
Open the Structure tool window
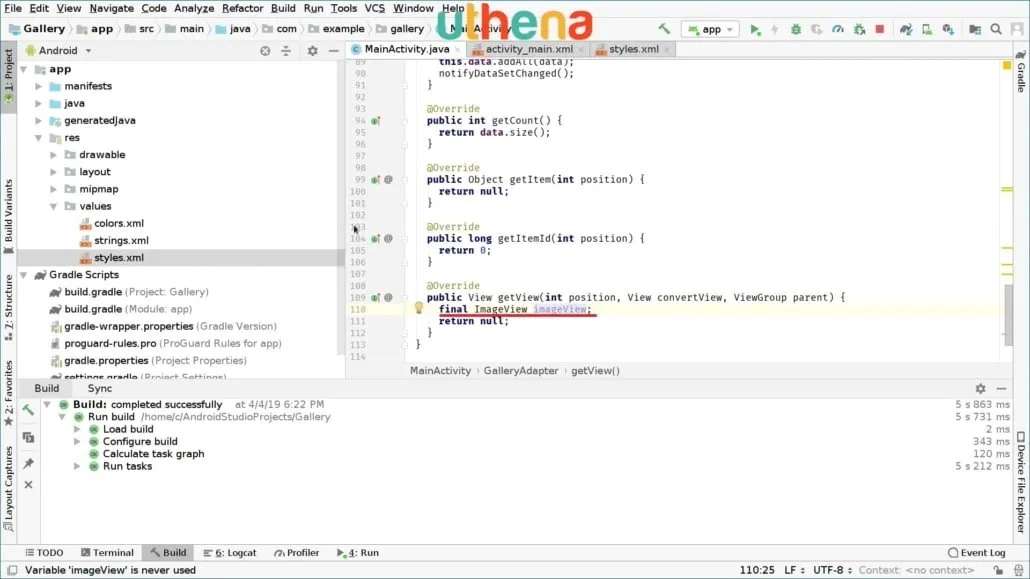(9, 307)
